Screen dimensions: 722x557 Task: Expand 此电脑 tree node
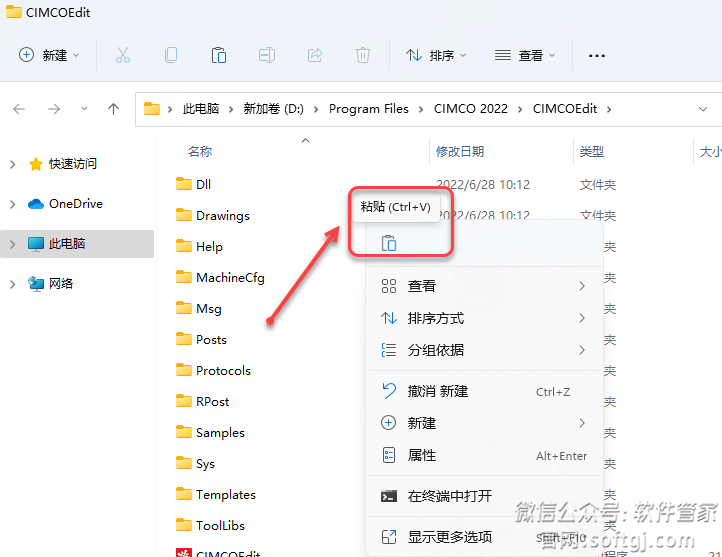click(x=12, y=244)
